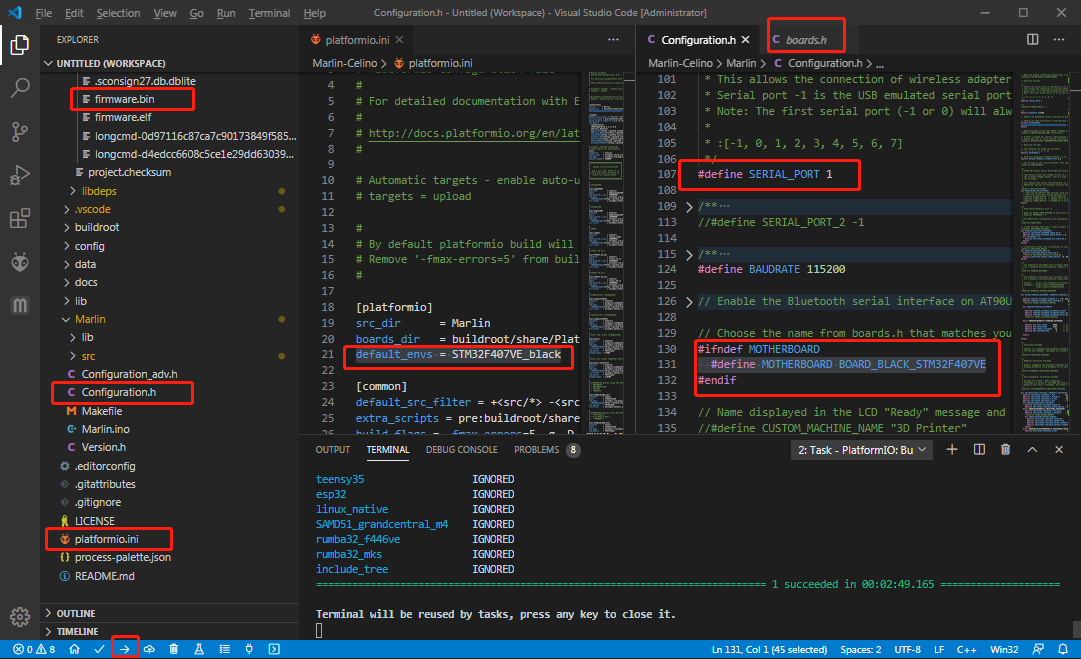The width and height of the screenshot is (1081, 659).
Task: Open the Terminal menu
Action: [x=269, y=12]
